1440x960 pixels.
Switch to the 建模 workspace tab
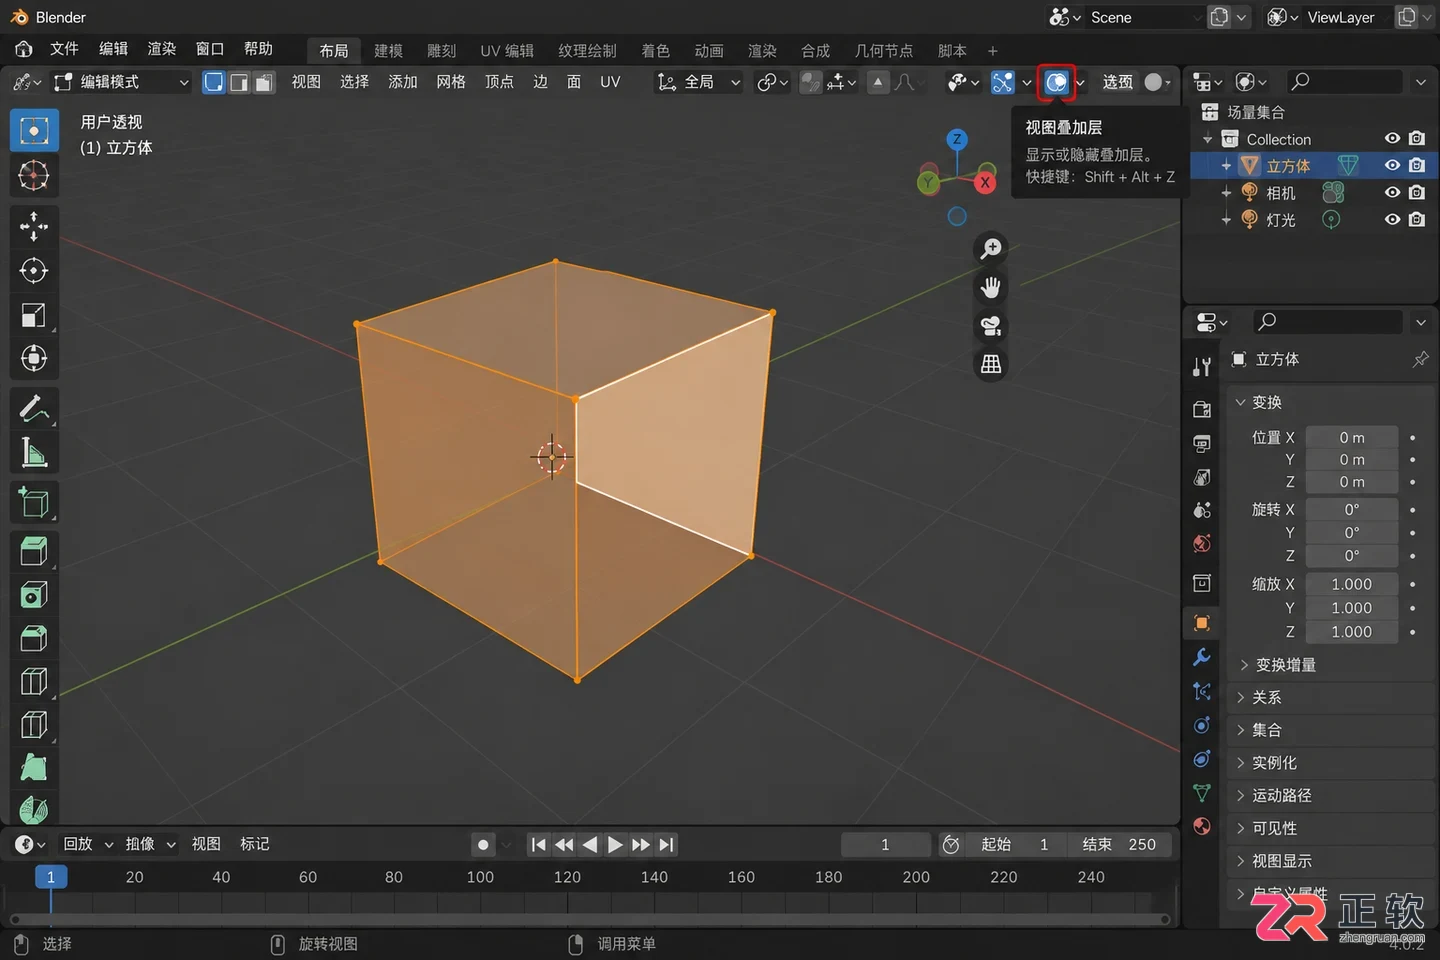[388, 51]
